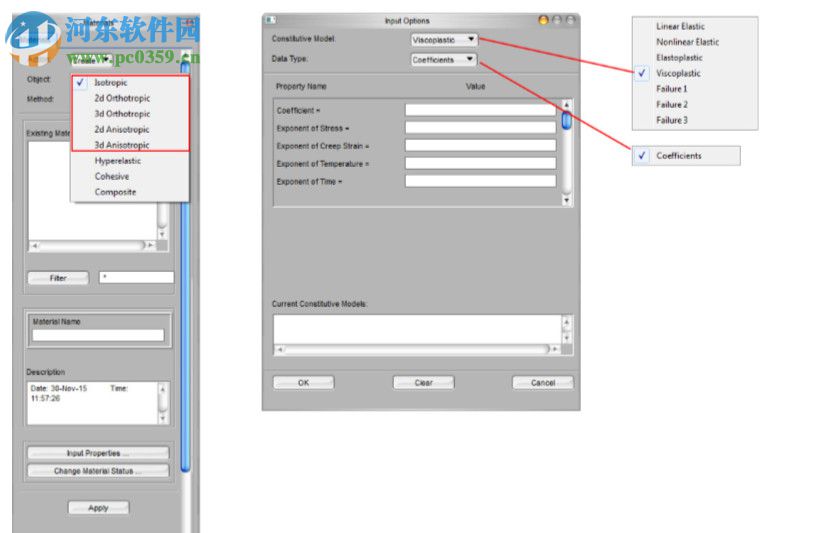The height and width of the screenshot is (533, 830).
Task: Click the Material Name input field
Action: [98, 335]
